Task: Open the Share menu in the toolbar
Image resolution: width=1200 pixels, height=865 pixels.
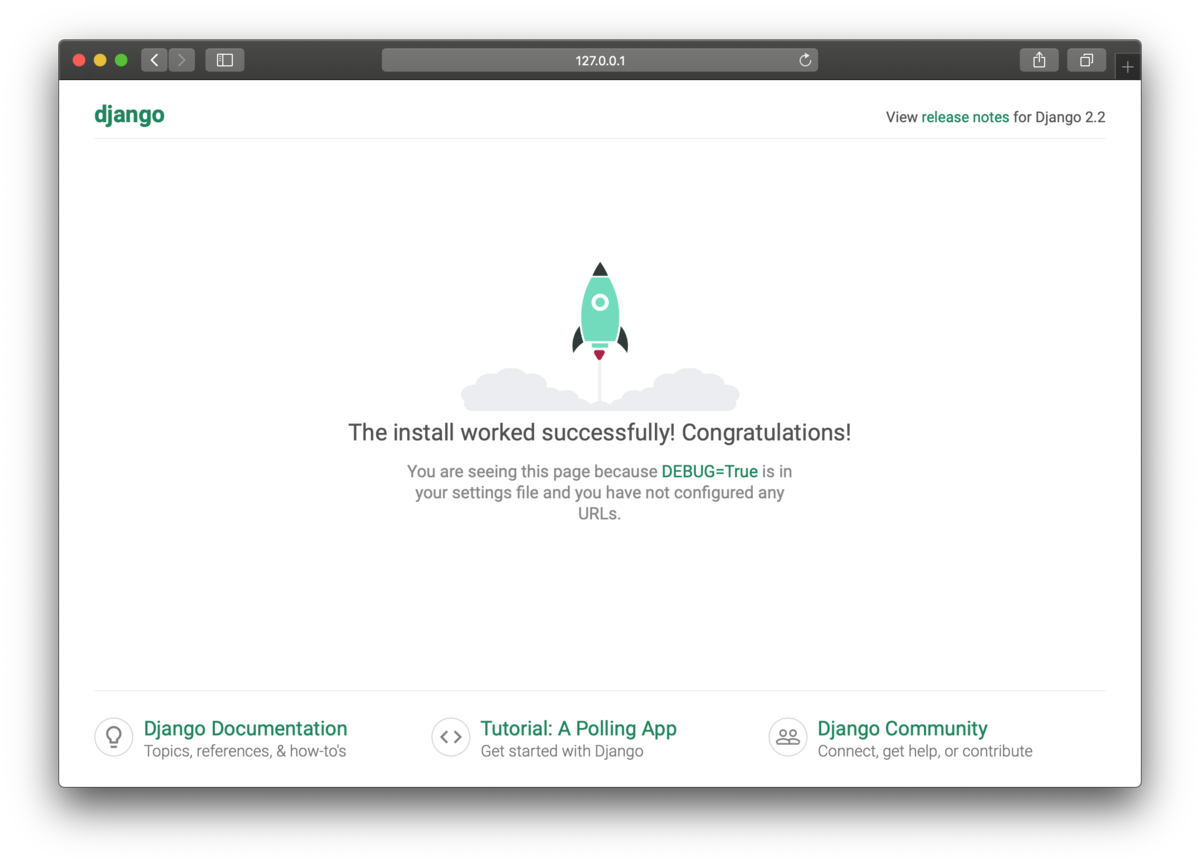Action: [1039, 60]
